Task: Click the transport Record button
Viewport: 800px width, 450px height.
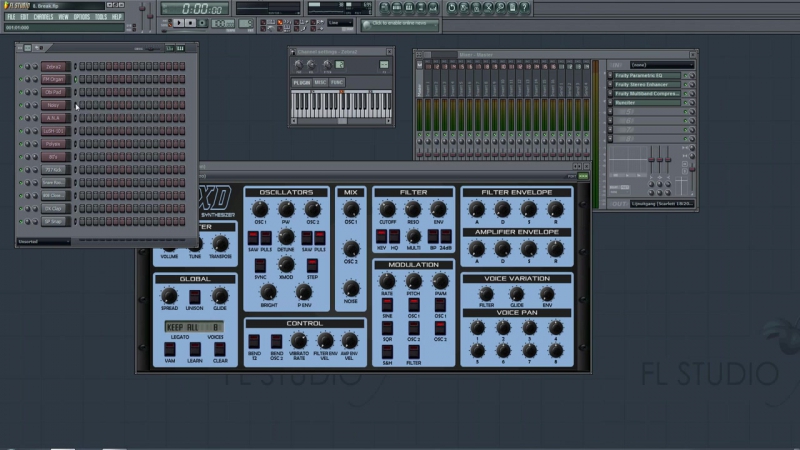Action: tap(203, 23)
